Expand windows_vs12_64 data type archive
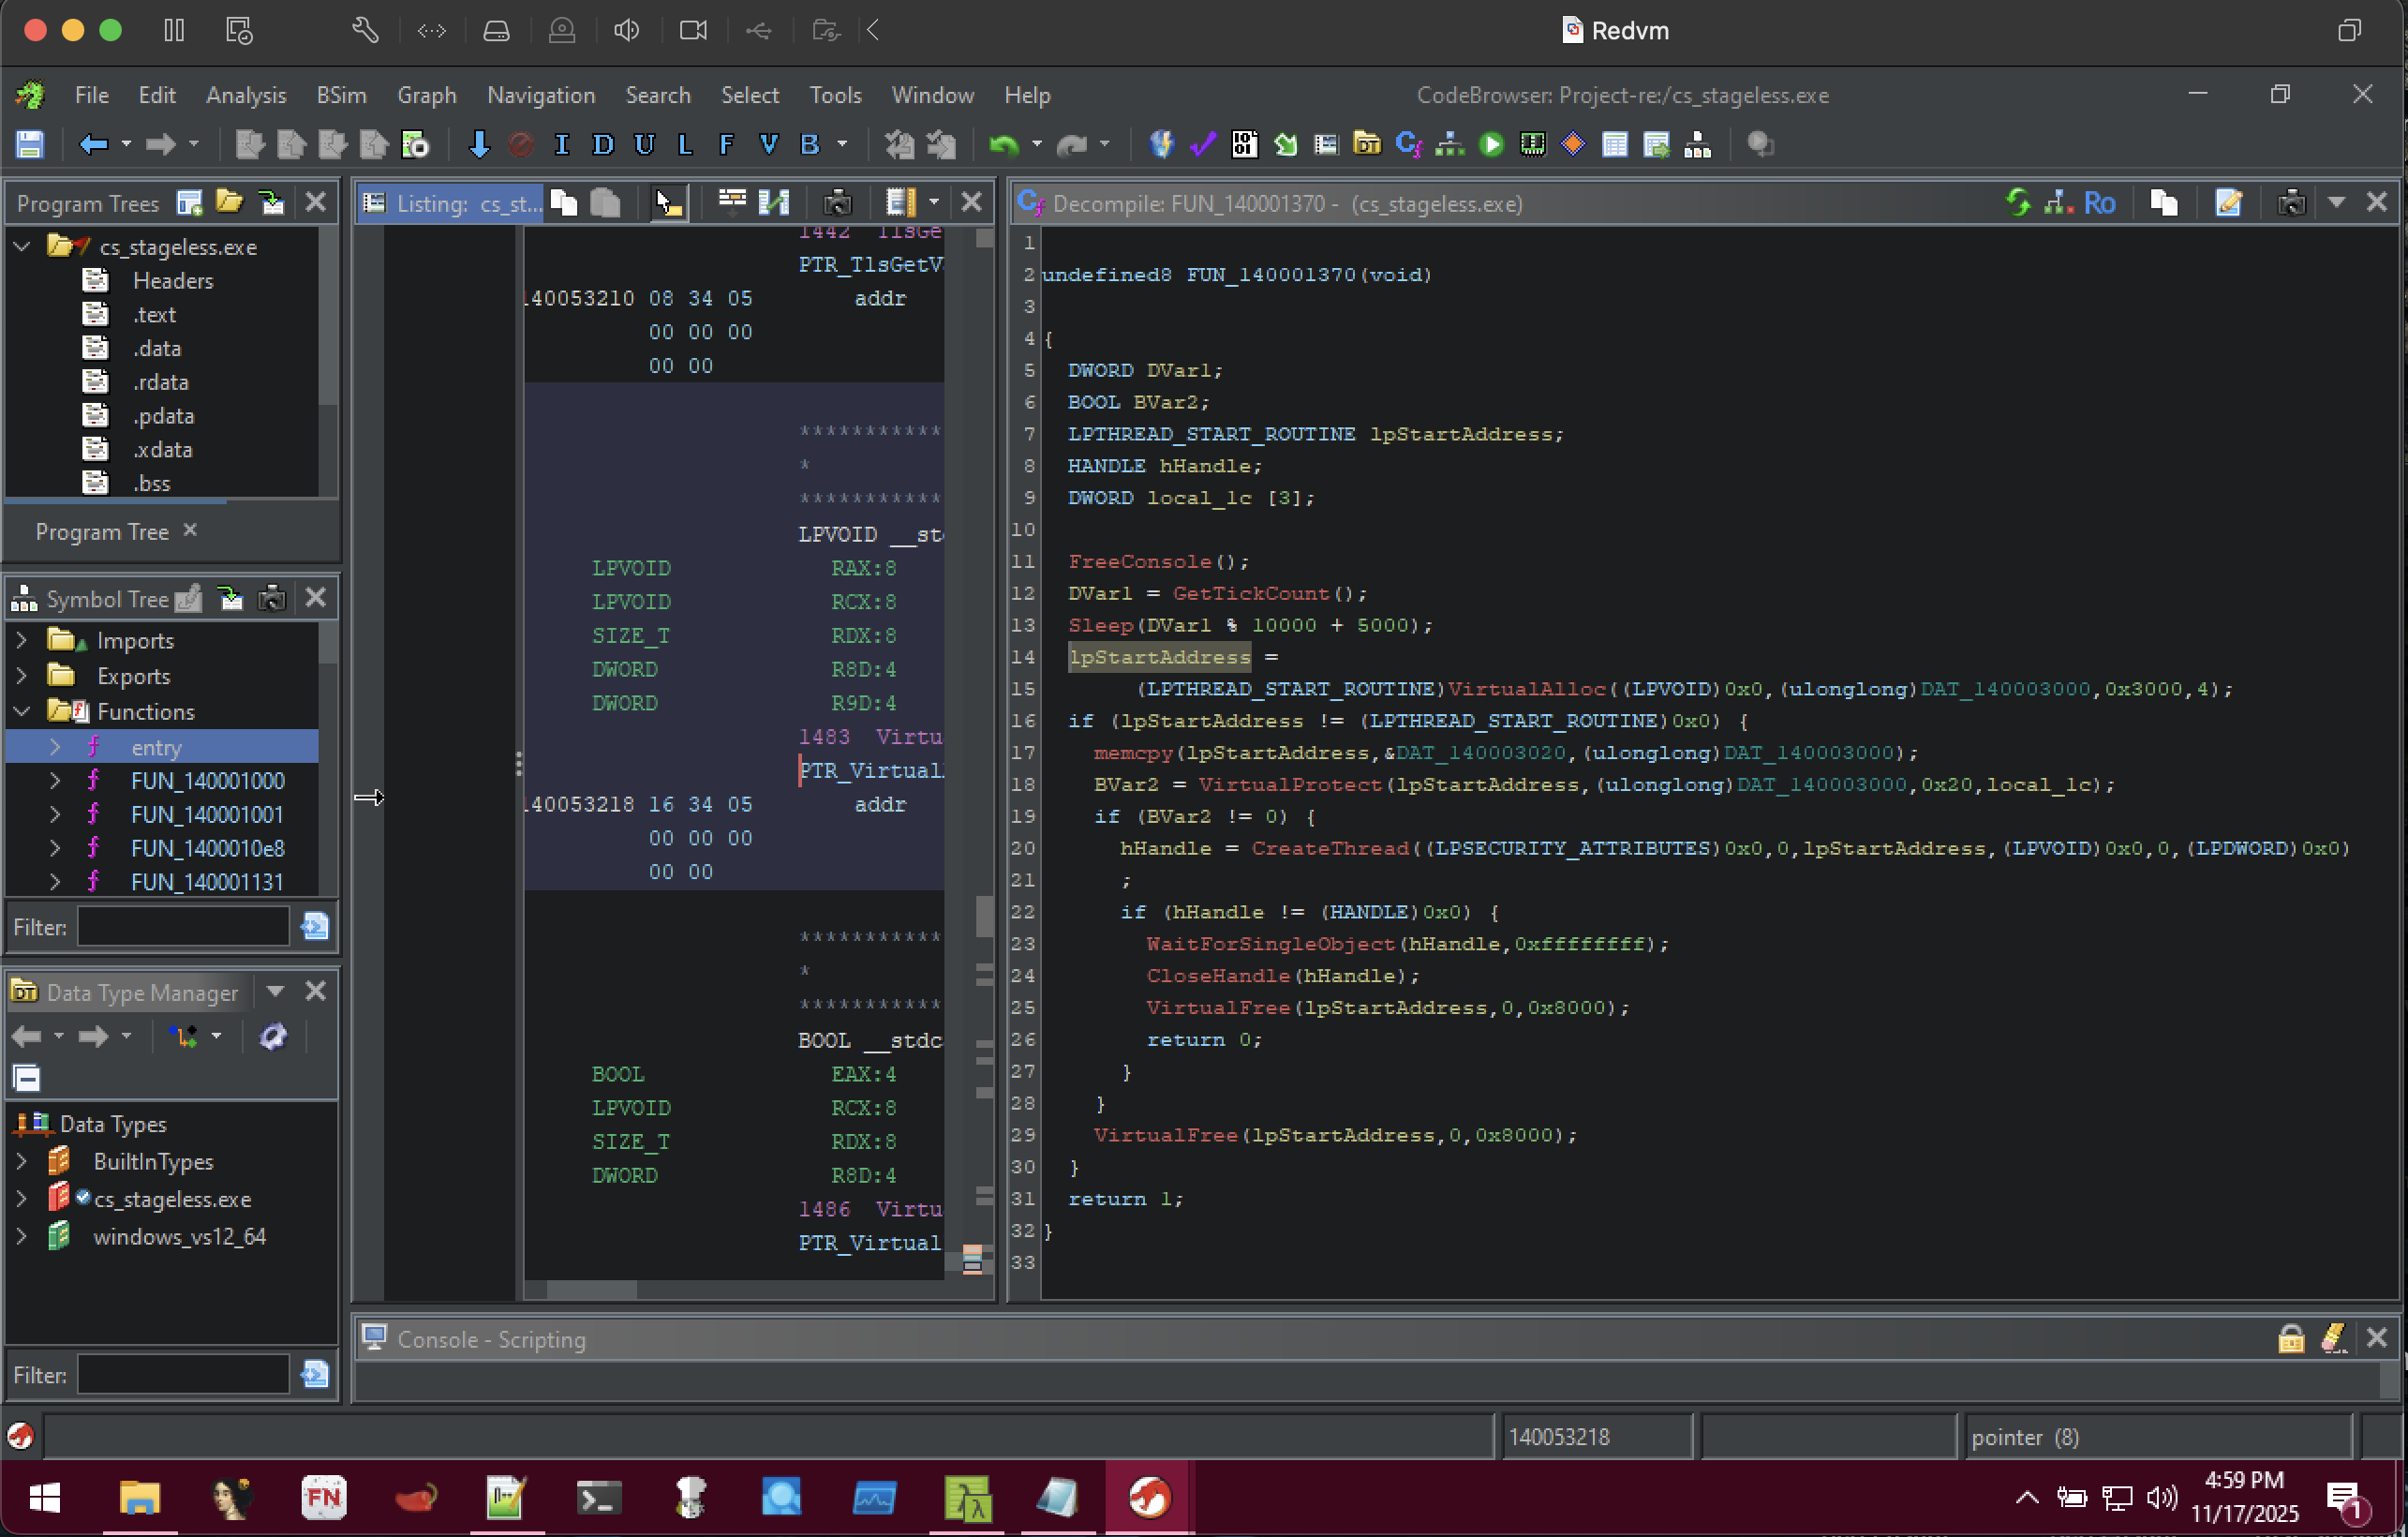 [x=21, y=1236]
